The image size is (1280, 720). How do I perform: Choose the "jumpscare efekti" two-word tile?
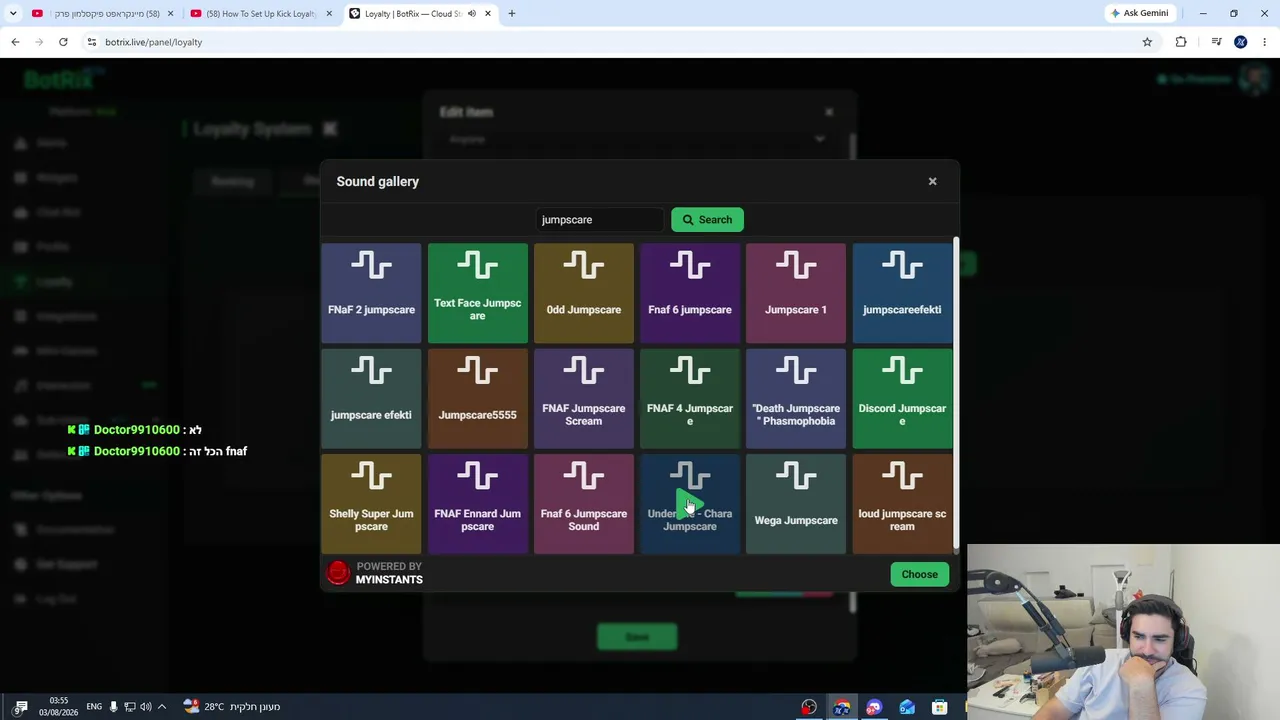371,399
